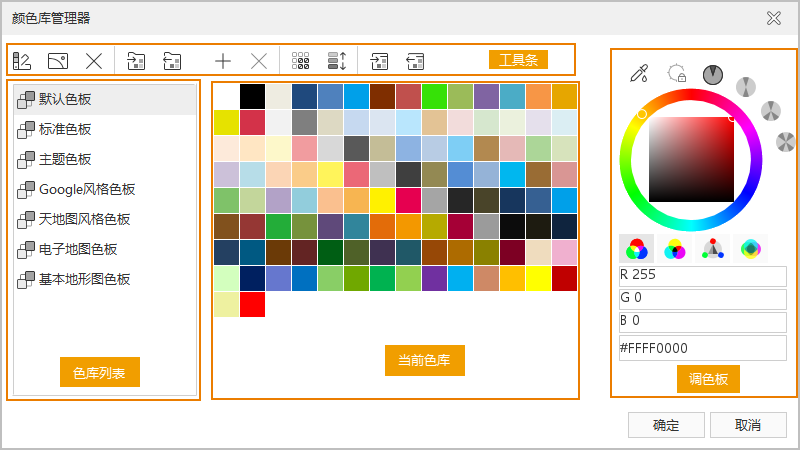Click the black X delete icon in toolbar

click(x=93, y=61)
